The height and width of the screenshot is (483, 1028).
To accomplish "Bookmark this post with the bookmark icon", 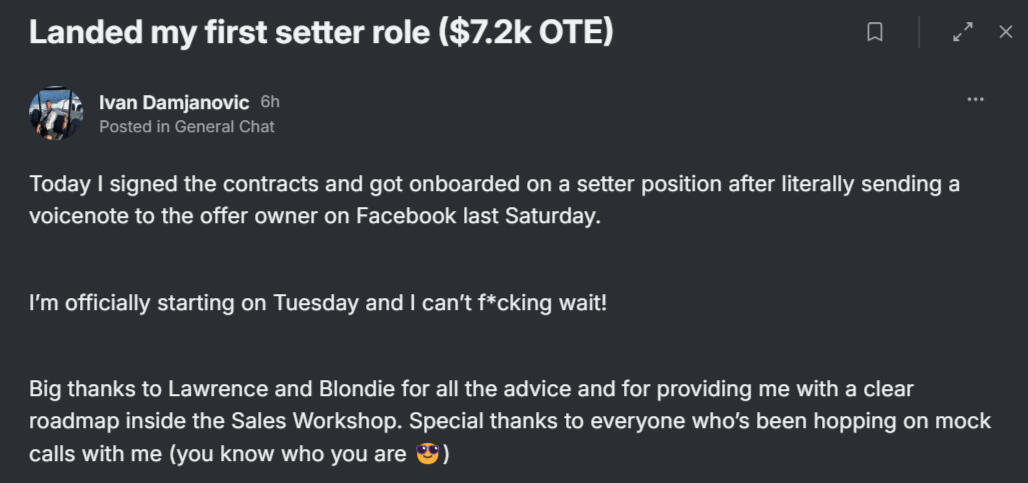I will [875, 33].
